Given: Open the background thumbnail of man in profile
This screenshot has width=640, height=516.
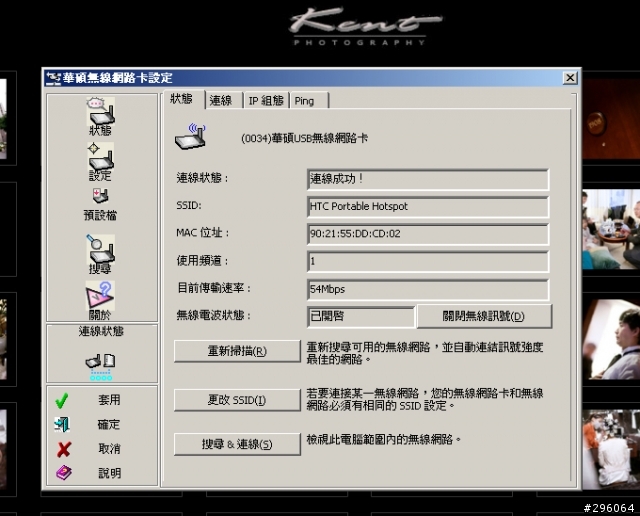Looking at the screenshot, I should [x=611, y=340].
